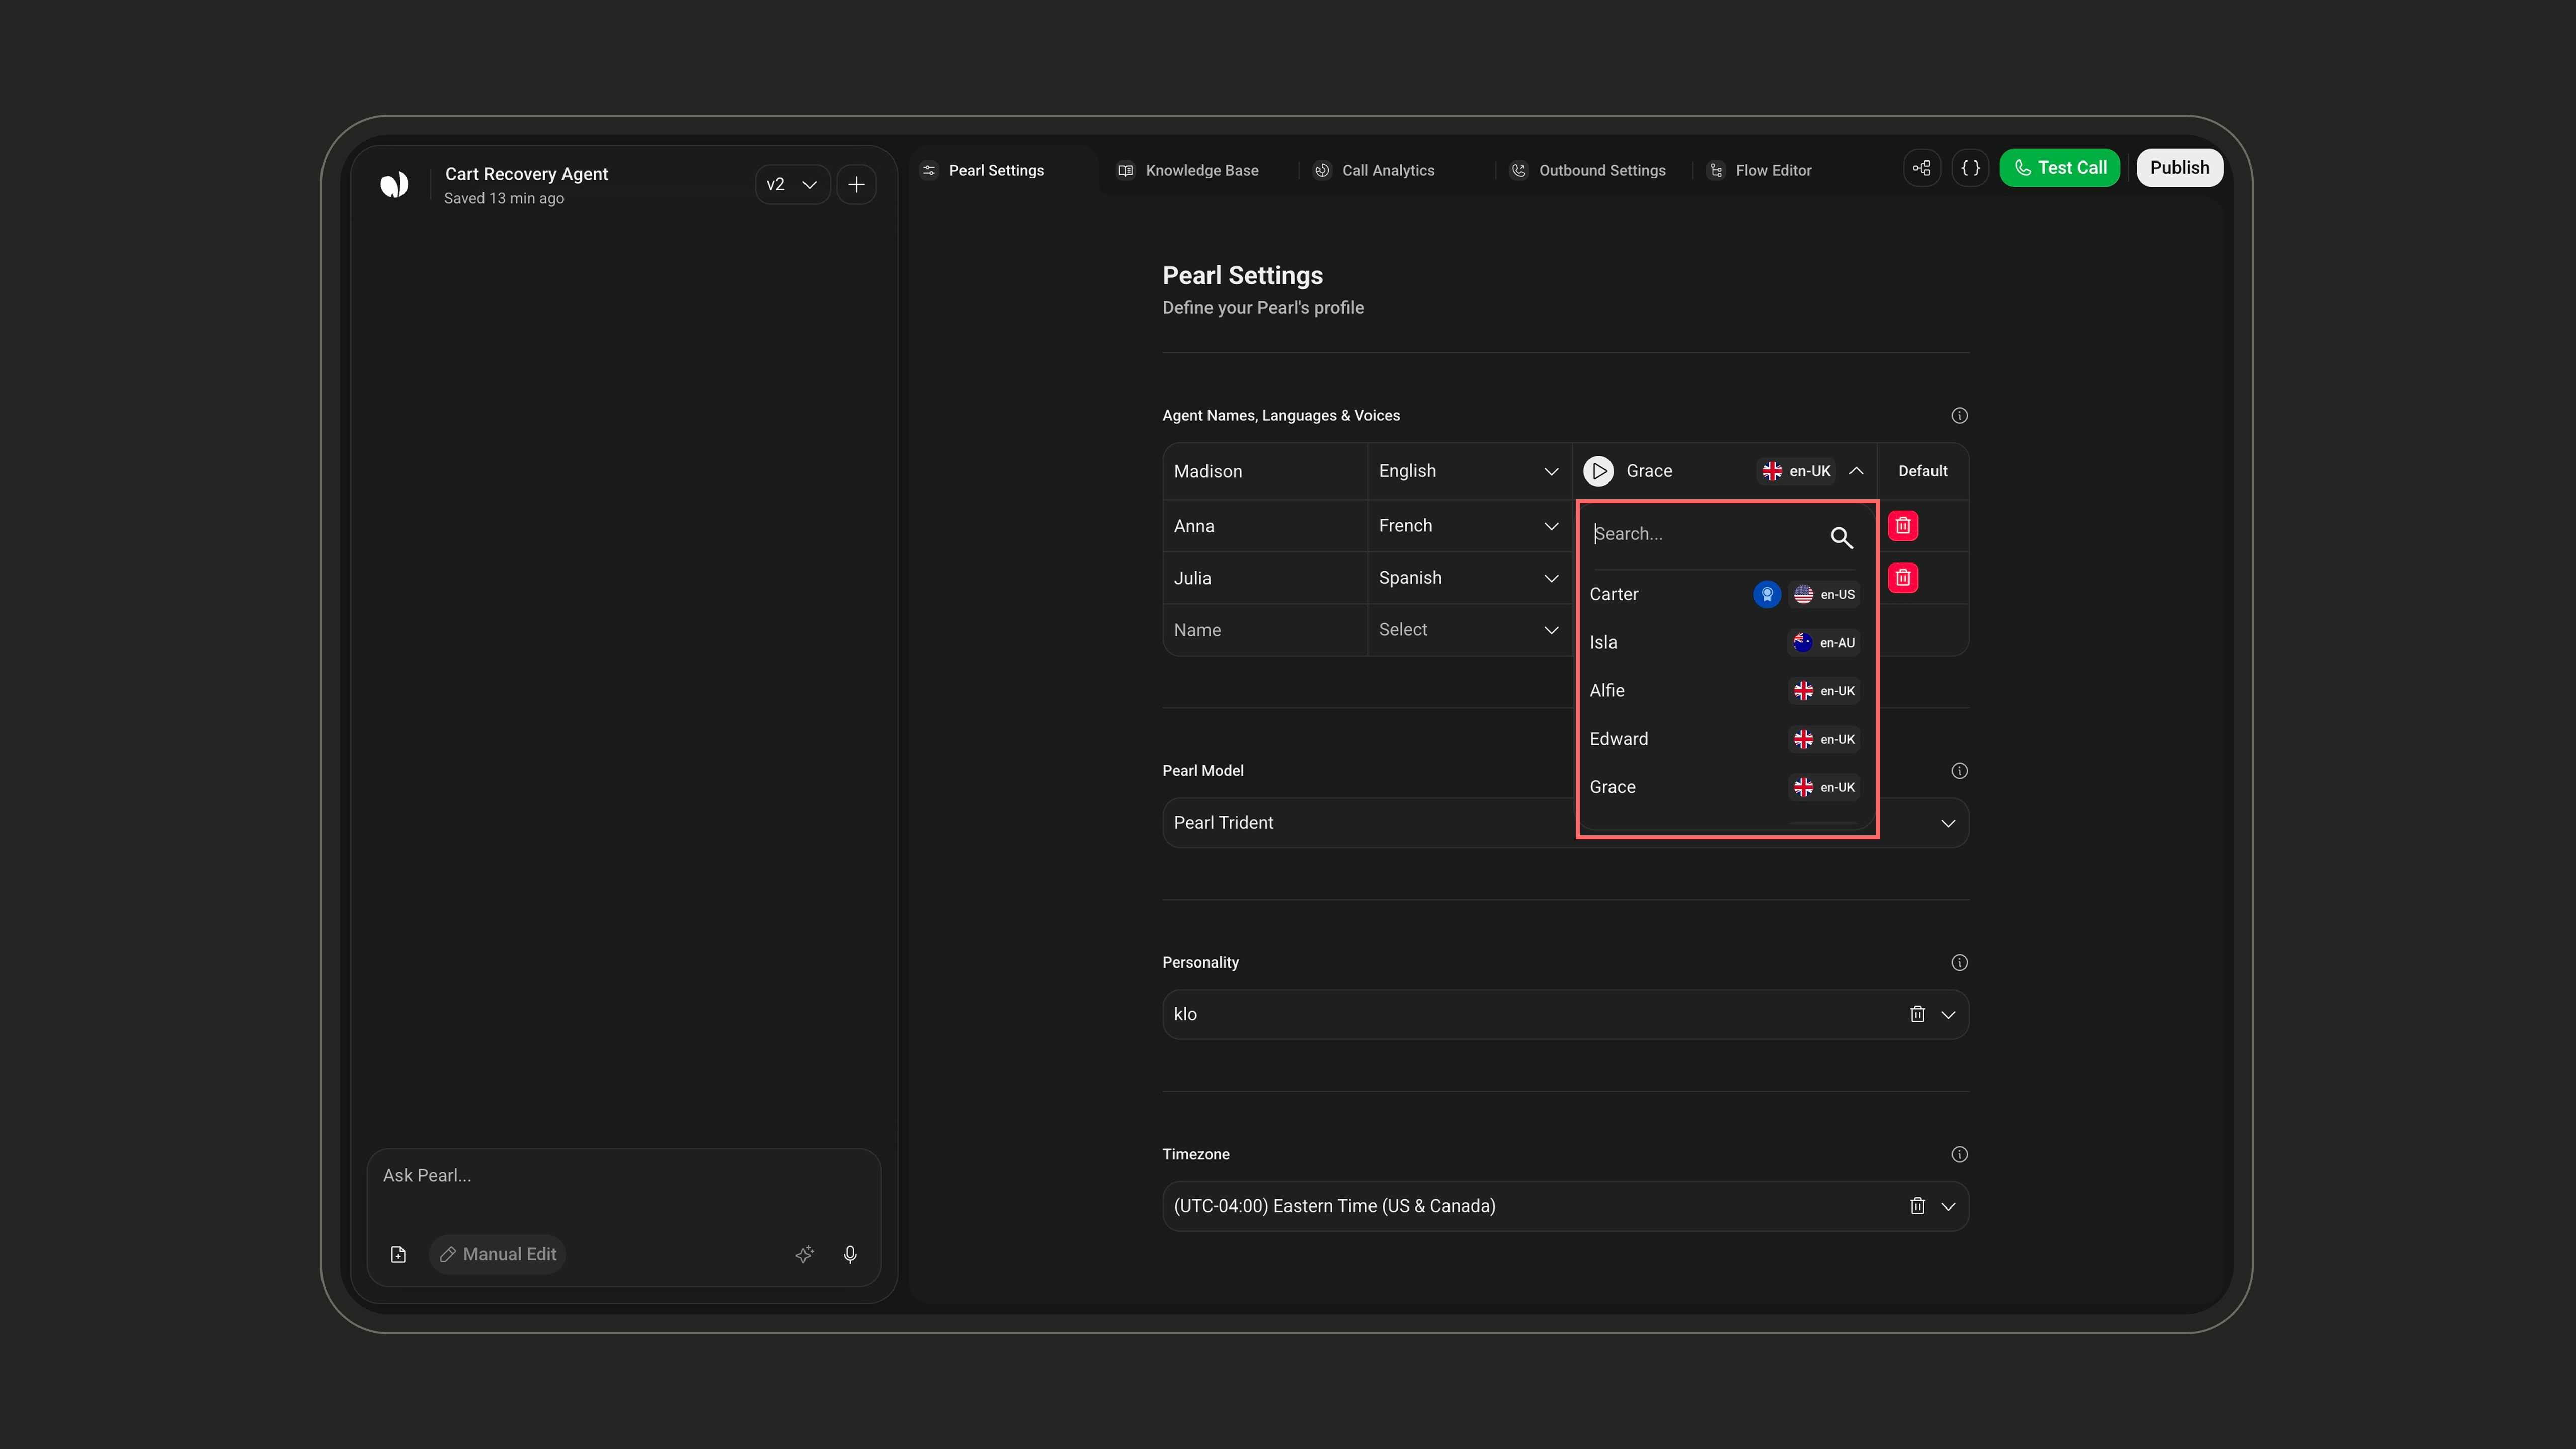Click the Pearl logo icon
Screen dimensions: 2576x1449
[394, 184]
